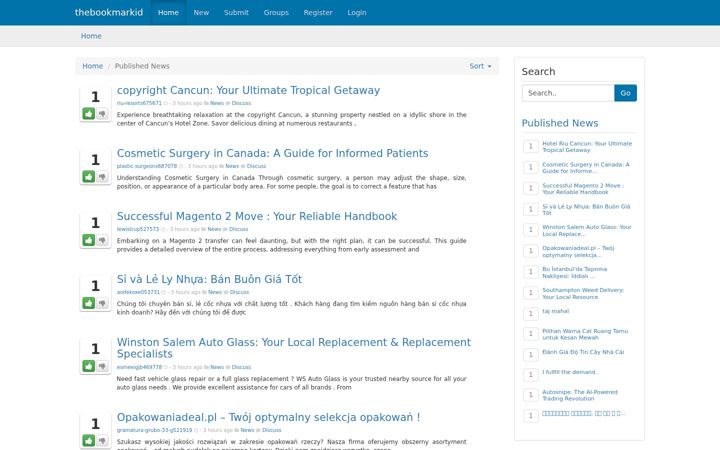The height and width of the screenshot is (450, 720).
Task: Open Sỉ và Lẻ Ly Nhựa headline
Action: [209, 279]
